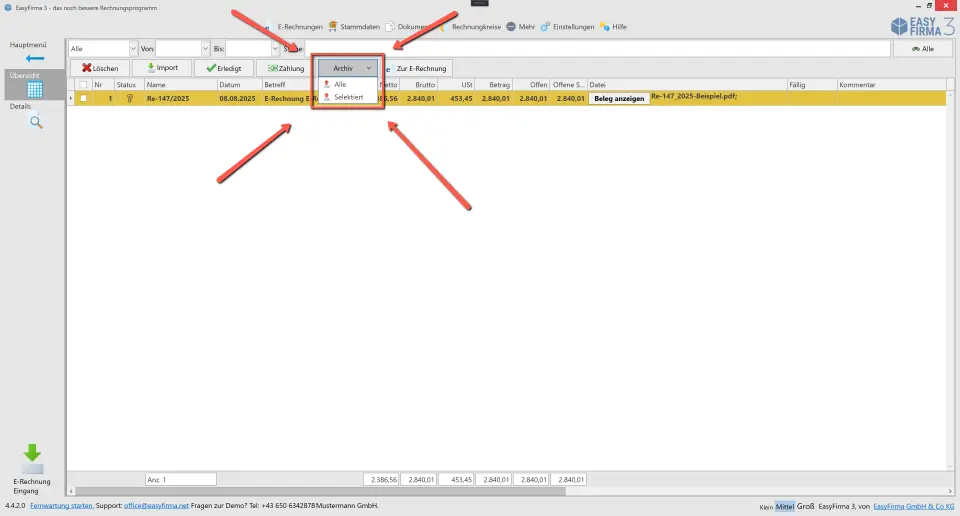Image resolution: width=960 pixels, height=516 pixels.
Task: Open the Hilfe menu
Action: click(619, 27)
